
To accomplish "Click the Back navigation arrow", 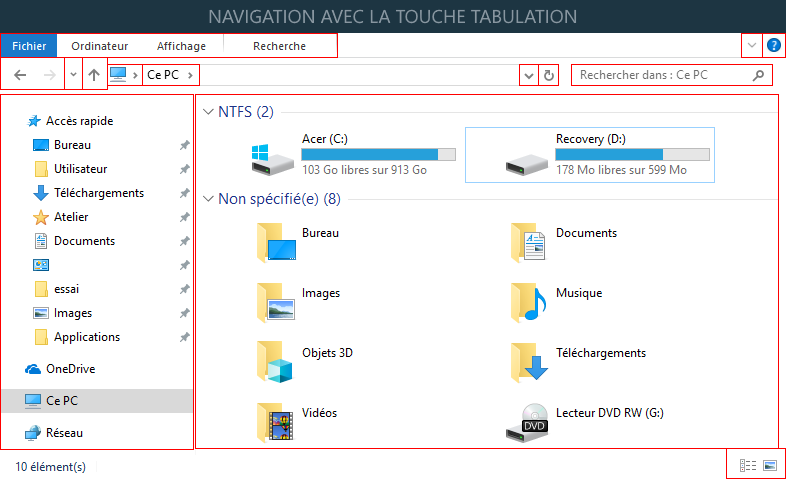I will click(20, 75).
